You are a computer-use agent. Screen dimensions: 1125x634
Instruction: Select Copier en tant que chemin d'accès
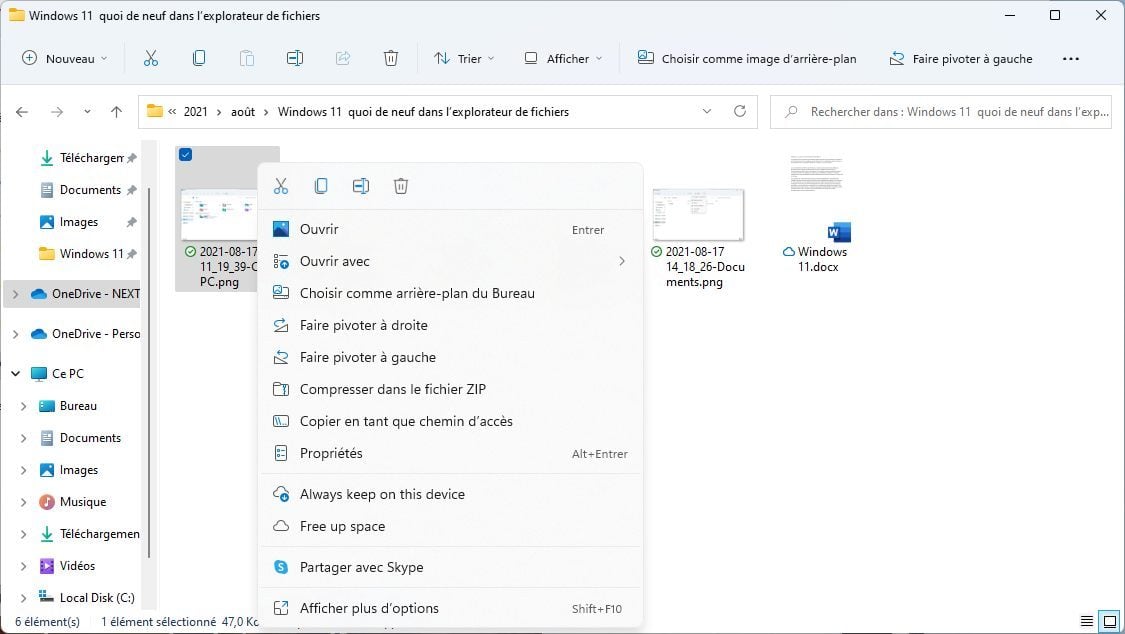coord(451,422)
